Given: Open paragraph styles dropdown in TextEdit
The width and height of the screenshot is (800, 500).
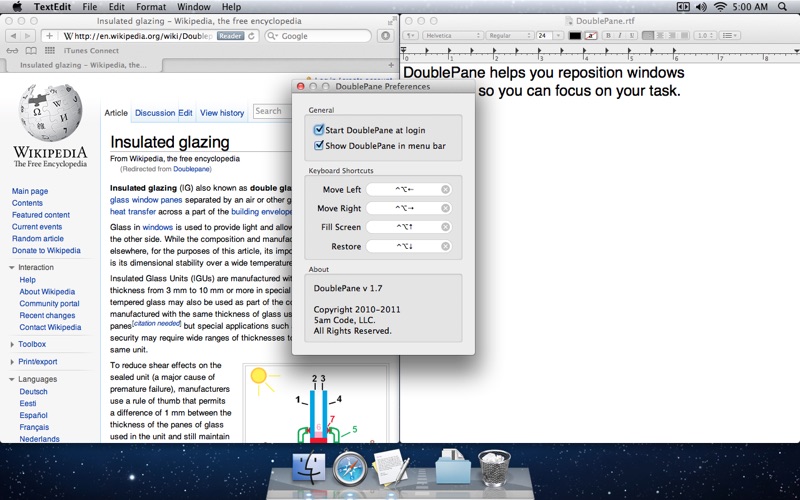Looking at the screenshot, I should coord(411,35).
